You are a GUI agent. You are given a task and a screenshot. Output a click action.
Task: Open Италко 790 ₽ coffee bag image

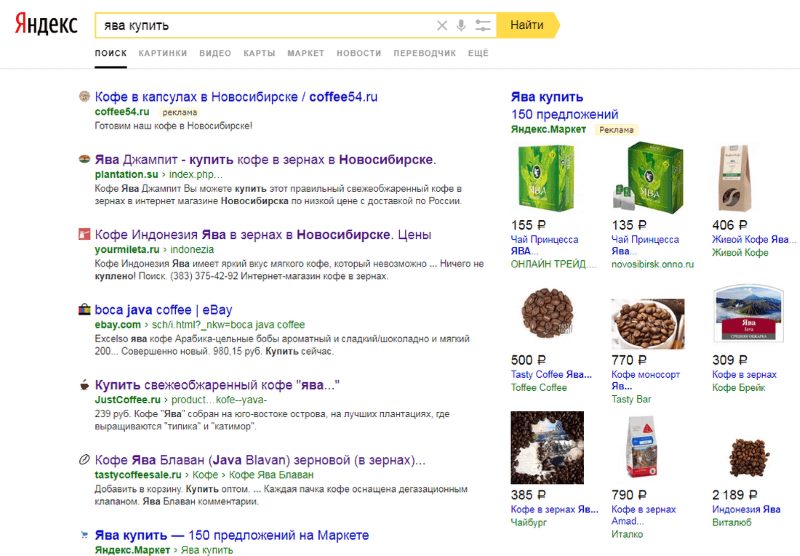[641, 446]
